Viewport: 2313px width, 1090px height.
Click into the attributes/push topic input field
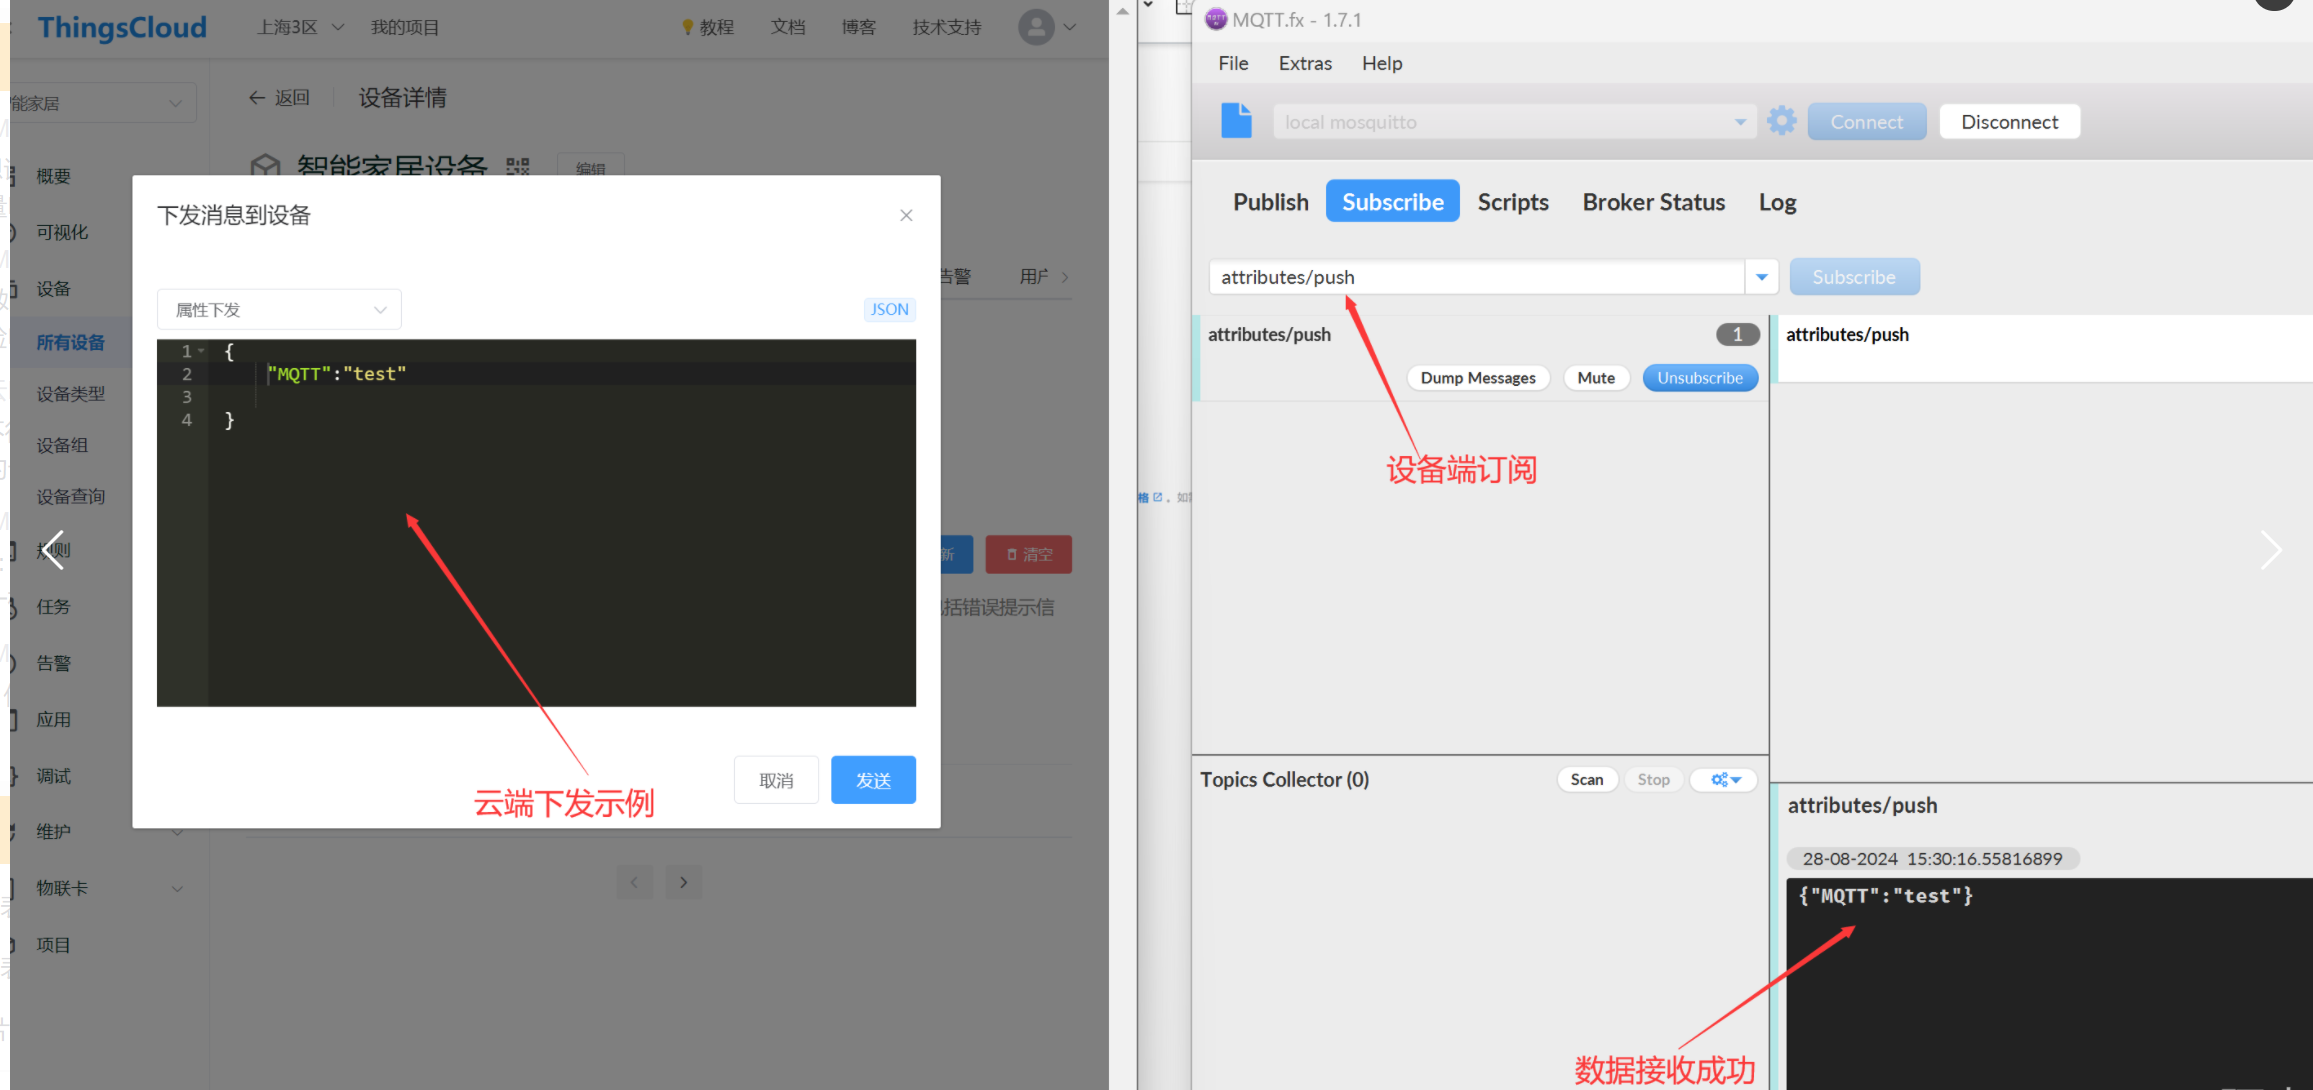1476,277
